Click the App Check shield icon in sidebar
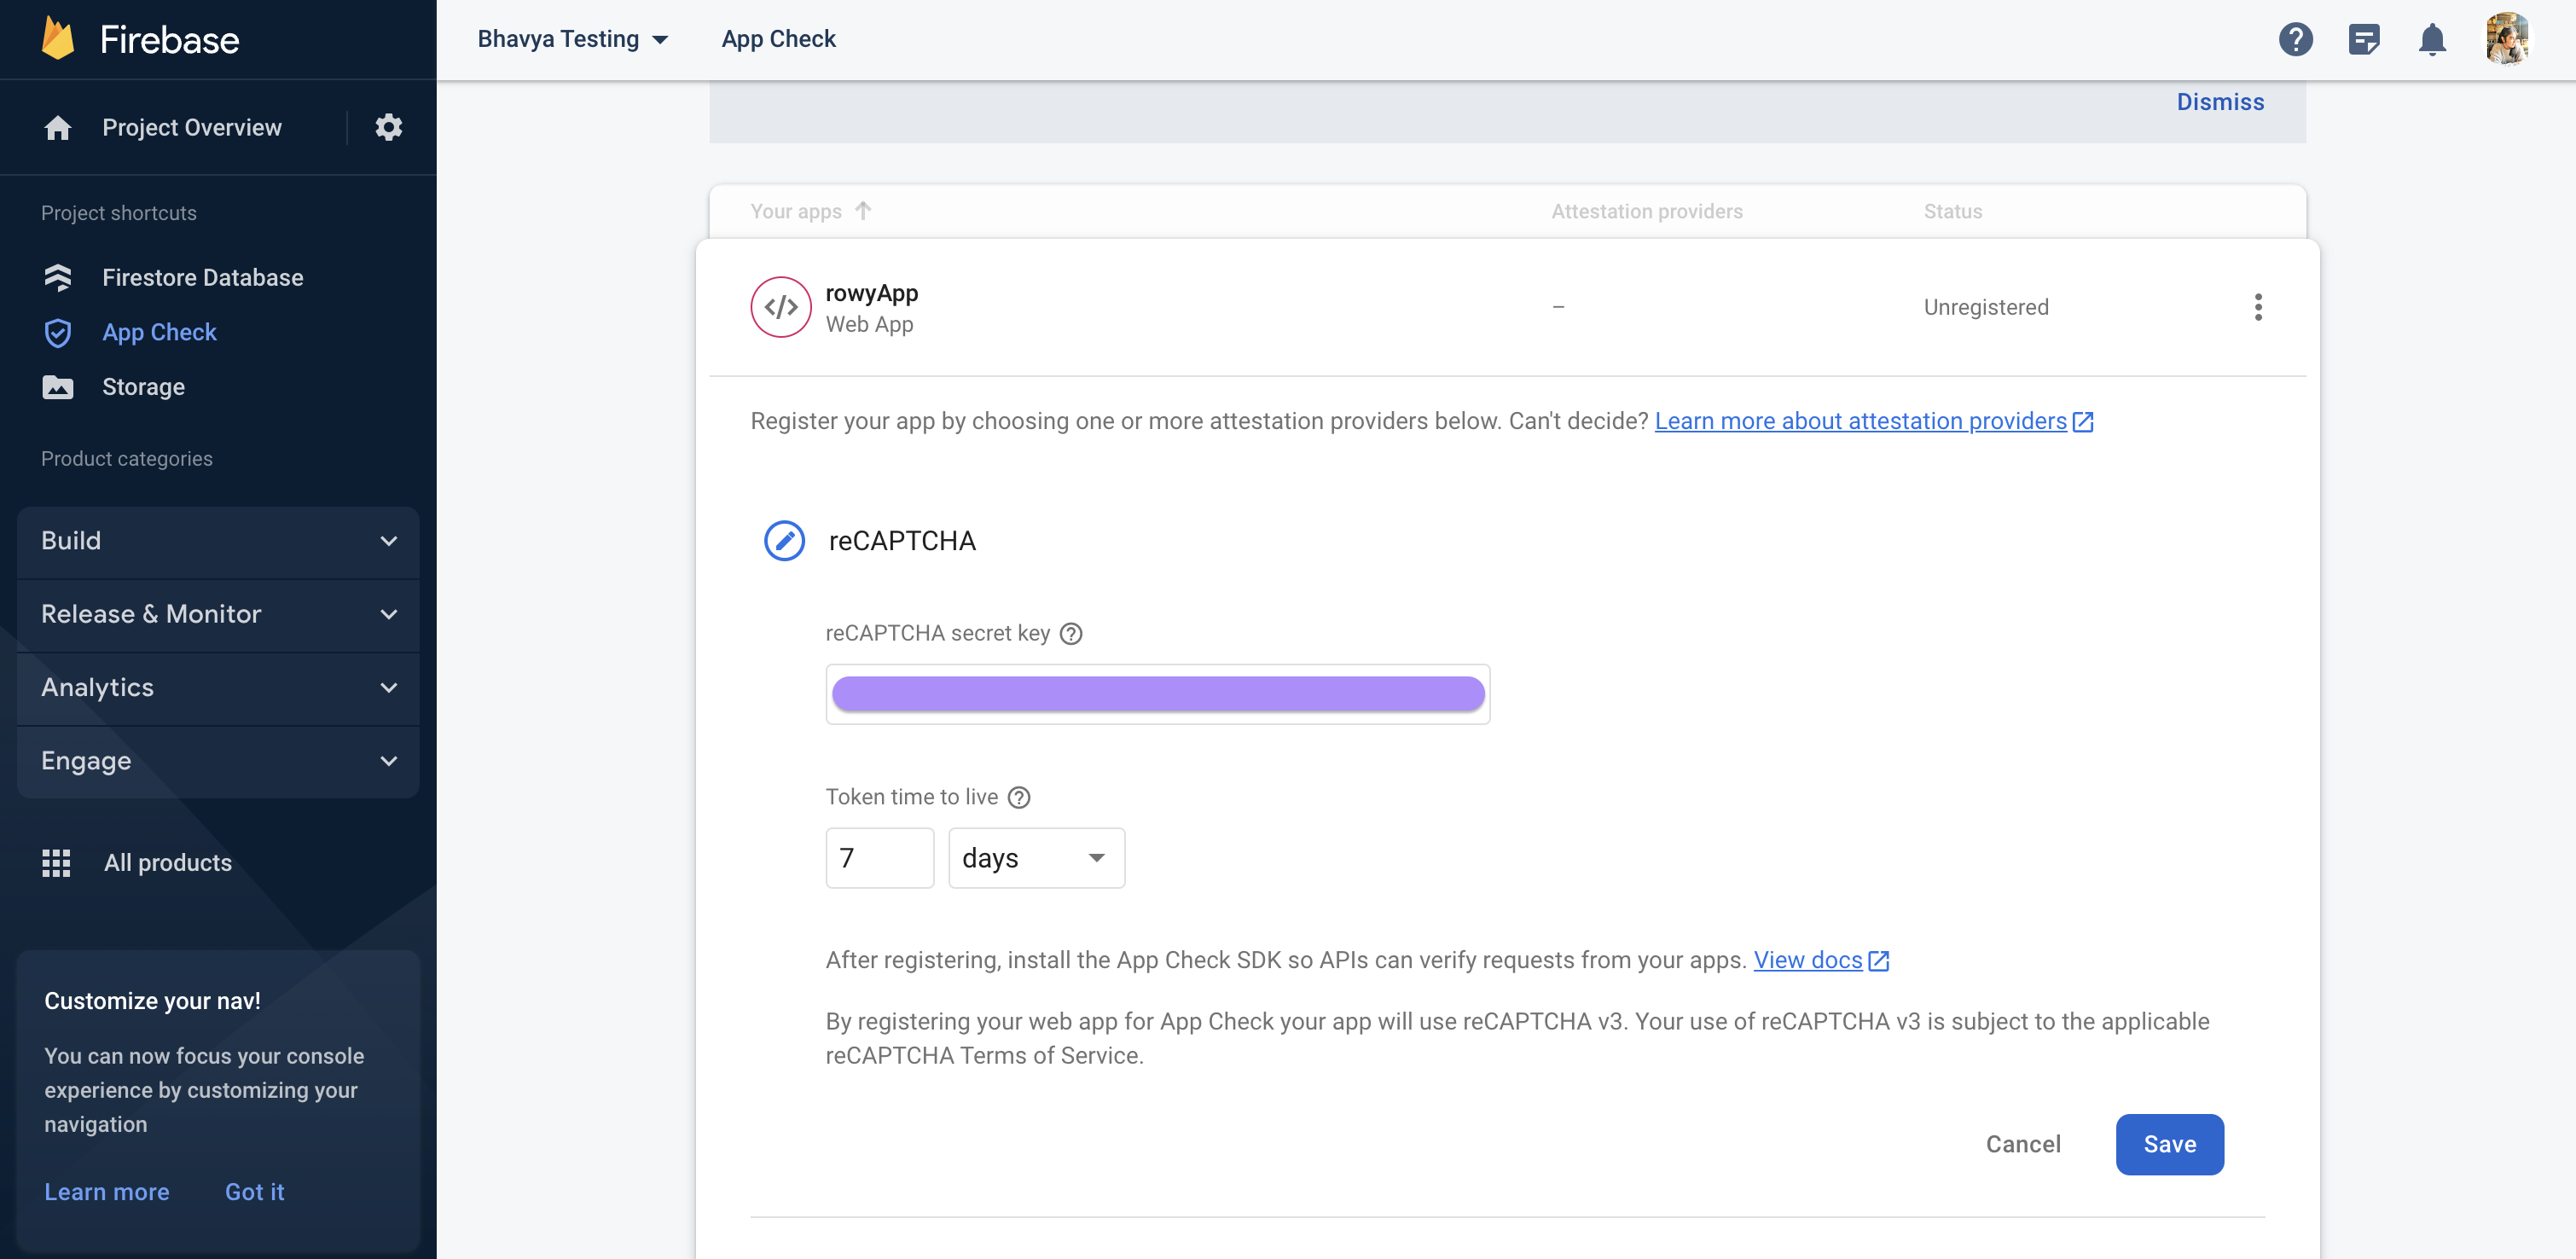This screenshot has height=1259, width=2576. [57, 330]
